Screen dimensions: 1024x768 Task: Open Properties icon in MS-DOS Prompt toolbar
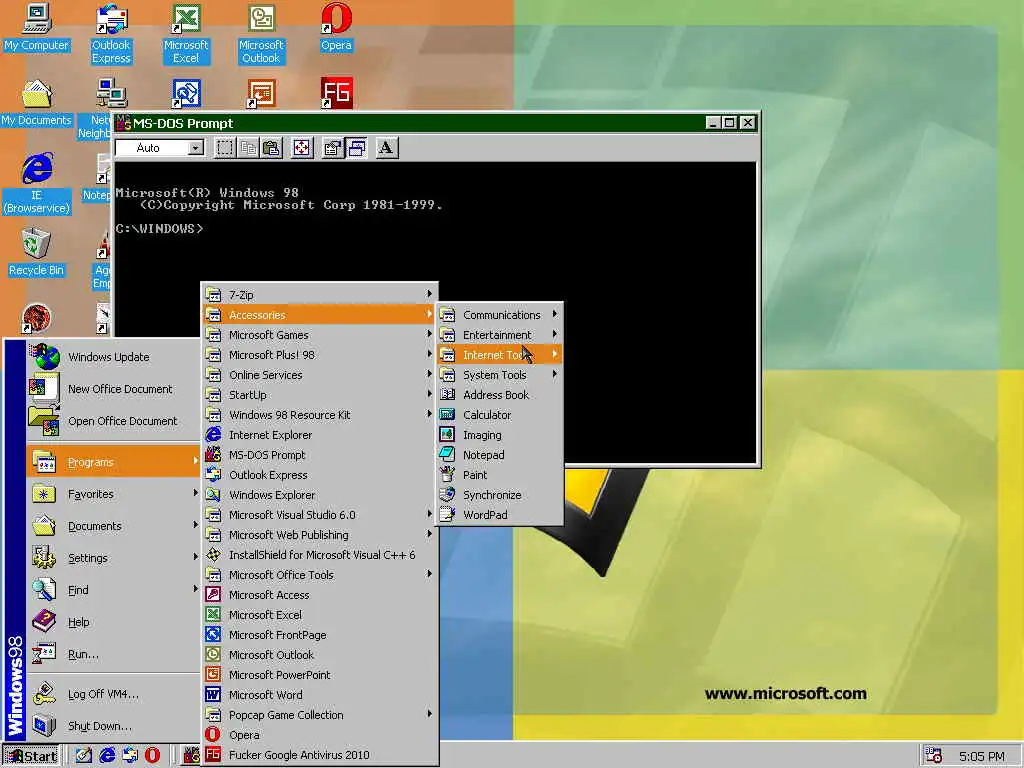pyautogui.click(x=332, y=148)
